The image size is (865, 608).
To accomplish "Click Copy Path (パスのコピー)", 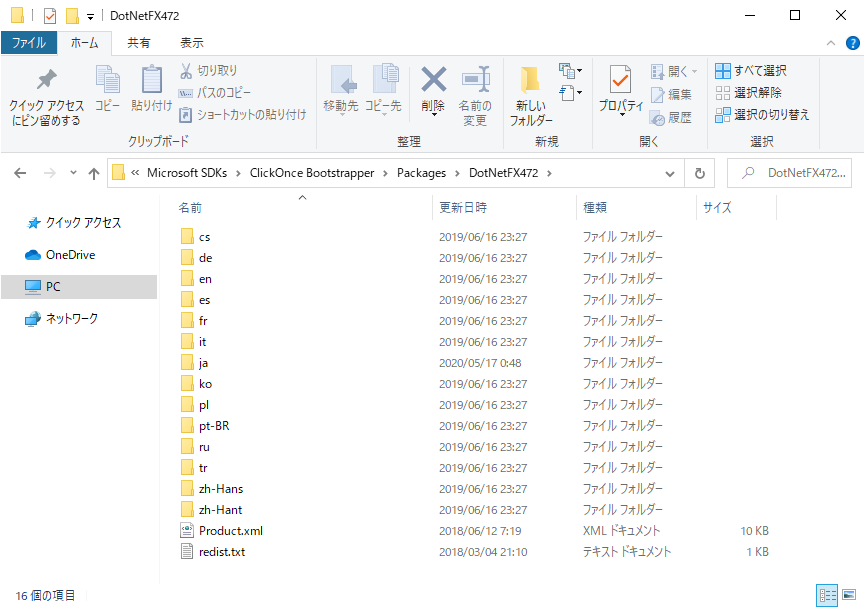I will tap(215, 93).
